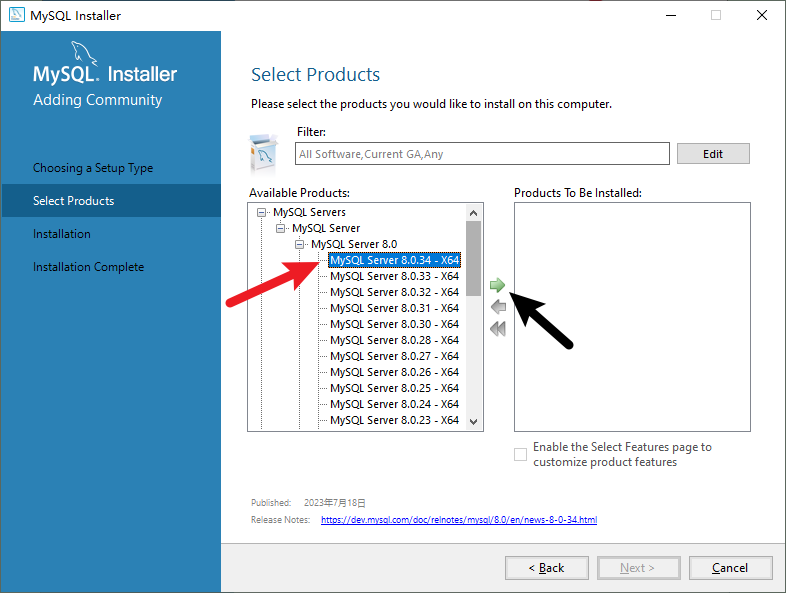The image size is (786, 593).
Task: Select MySQL Server 8.0.25 - X64
Action: pos(394,388)
